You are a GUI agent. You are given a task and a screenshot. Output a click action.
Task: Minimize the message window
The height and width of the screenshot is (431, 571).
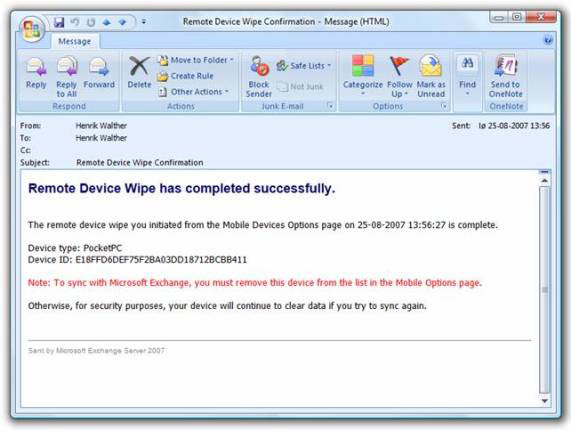click(499, 17)
